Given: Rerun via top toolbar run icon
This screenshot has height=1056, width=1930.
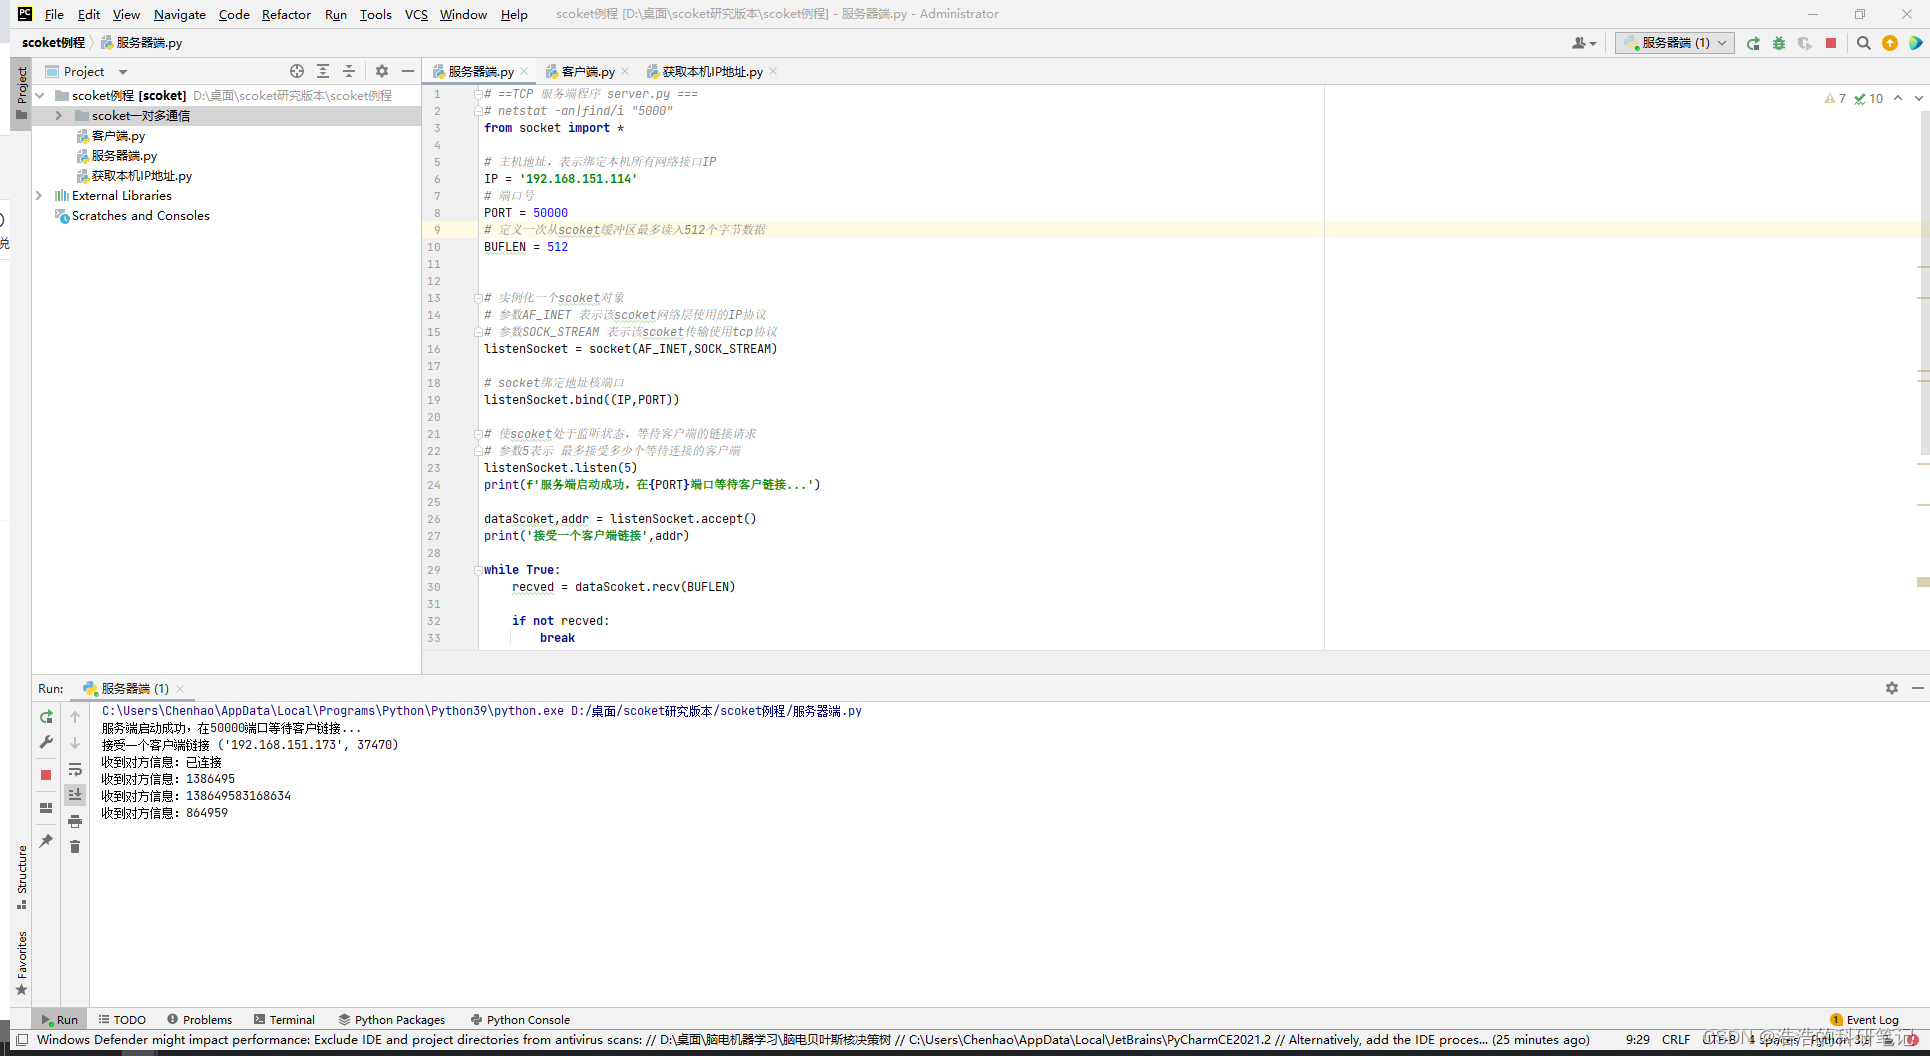Looking at the screenshot, I should [x=1753, y=43].
